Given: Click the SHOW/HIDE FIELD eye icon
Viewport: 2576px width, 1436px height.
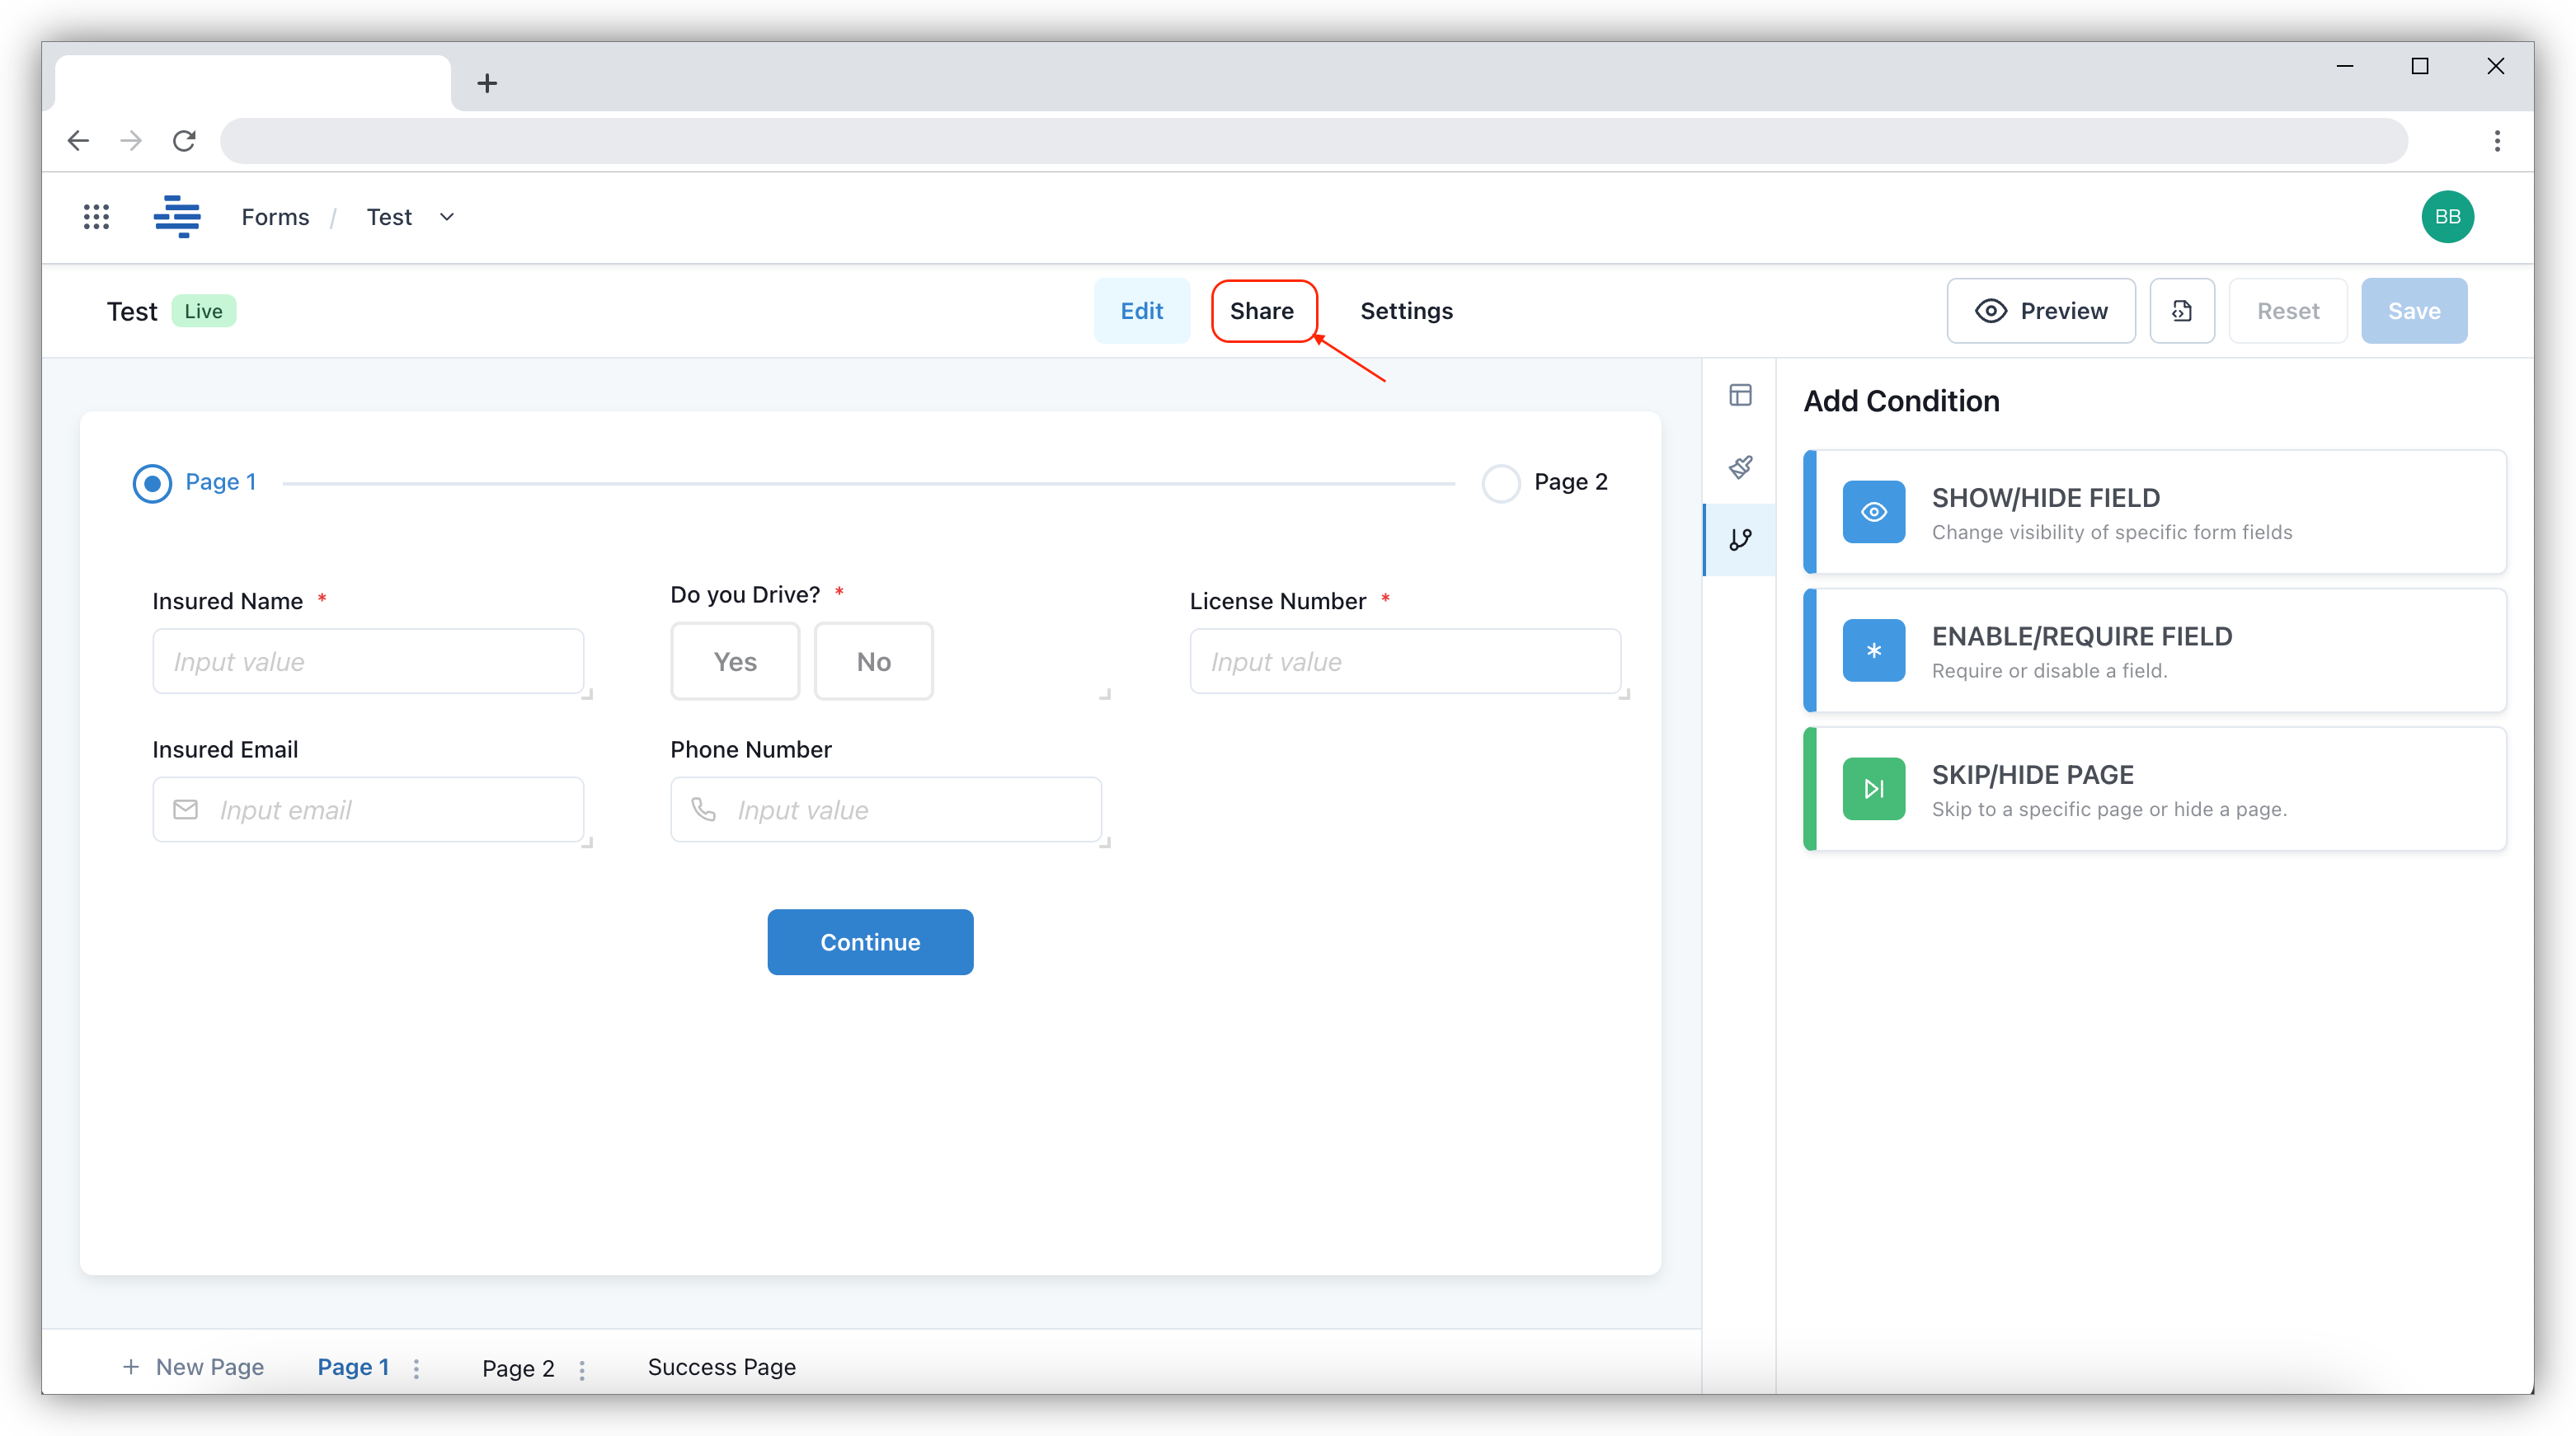Looking at the screenshot, I should pos(1873,512).
